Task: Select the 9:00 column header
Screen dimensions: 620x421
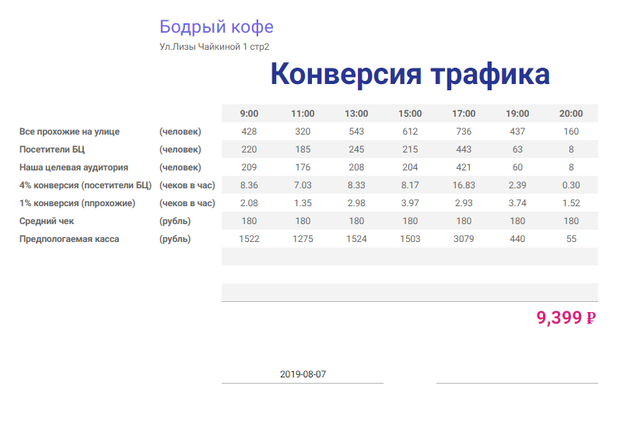Action: pyautogui.click(x=249, y=114)
